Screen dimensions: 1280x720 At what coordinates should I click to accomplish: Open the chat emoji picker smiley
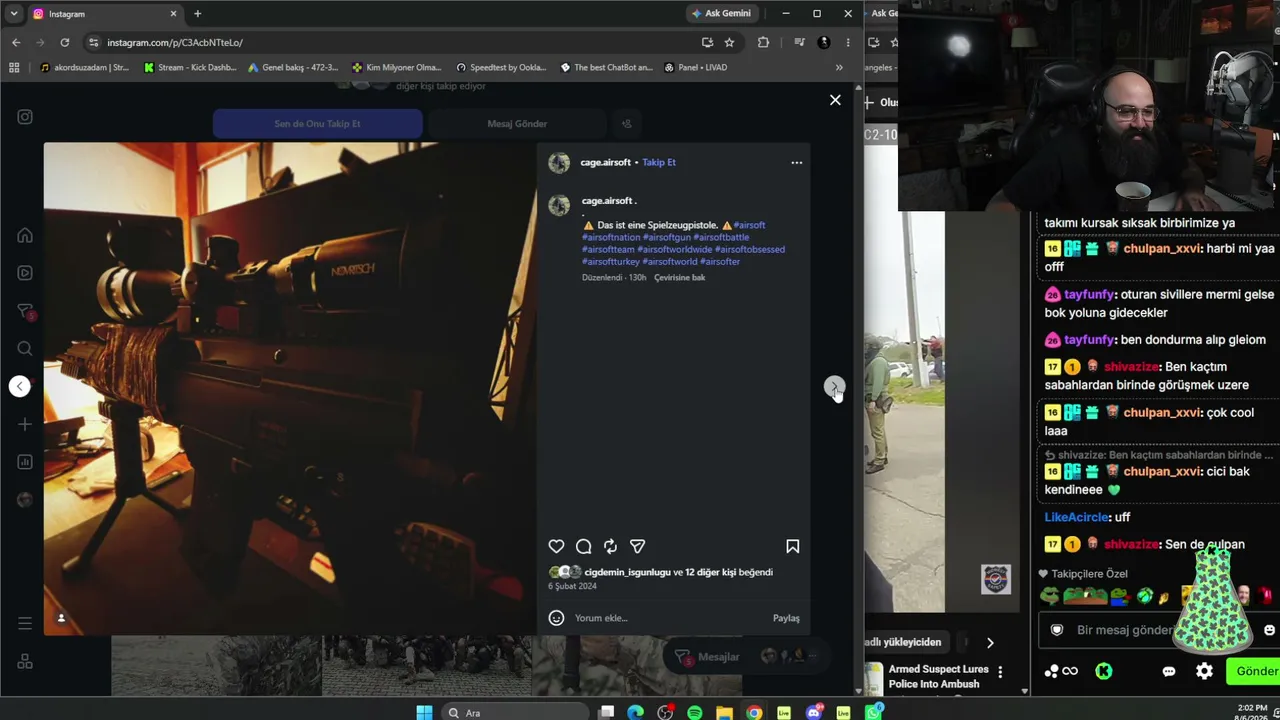1270,630
